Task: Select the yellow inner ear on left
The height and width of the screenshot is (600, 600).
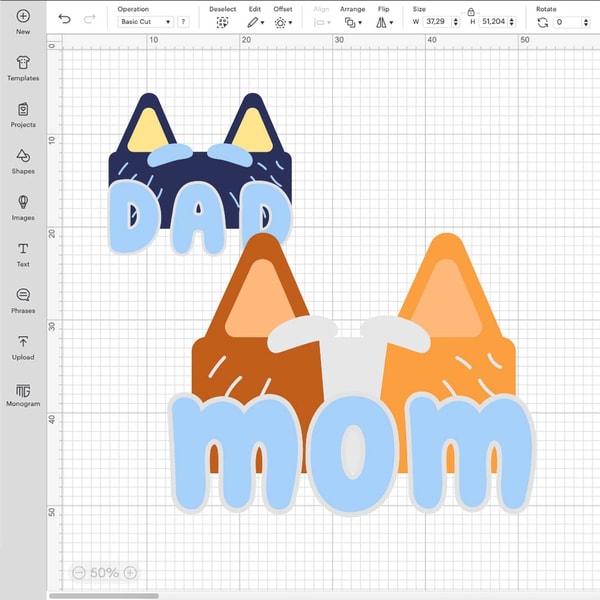Action: (148, 131)
